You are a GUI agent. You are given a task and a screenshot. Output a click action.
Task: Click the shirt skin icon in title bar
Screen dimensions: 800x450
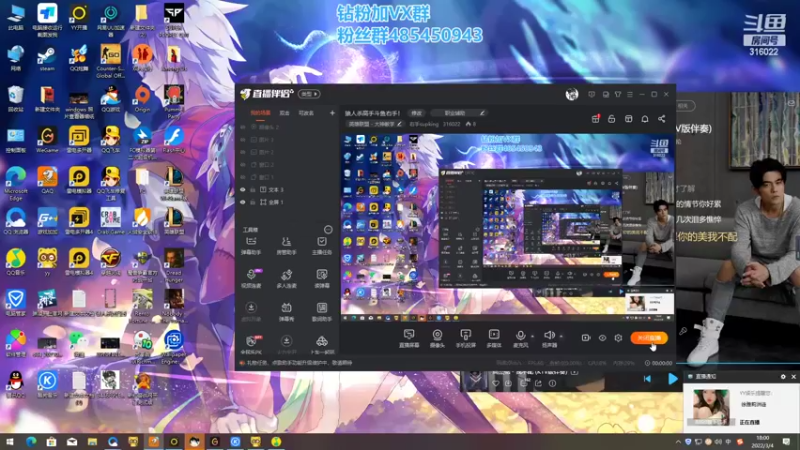pos(618,94)
